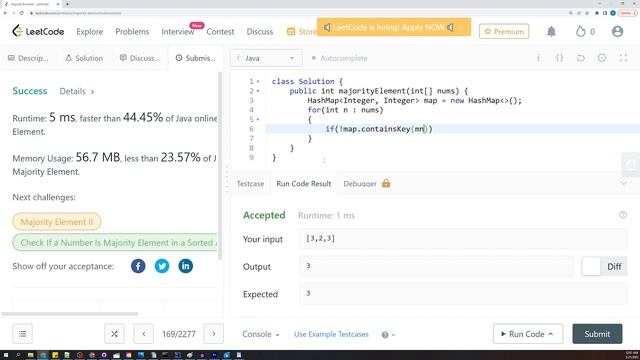Open Interview in navbar
The image size is (640, 360).
pyautogui.click(x=178, y=31)
